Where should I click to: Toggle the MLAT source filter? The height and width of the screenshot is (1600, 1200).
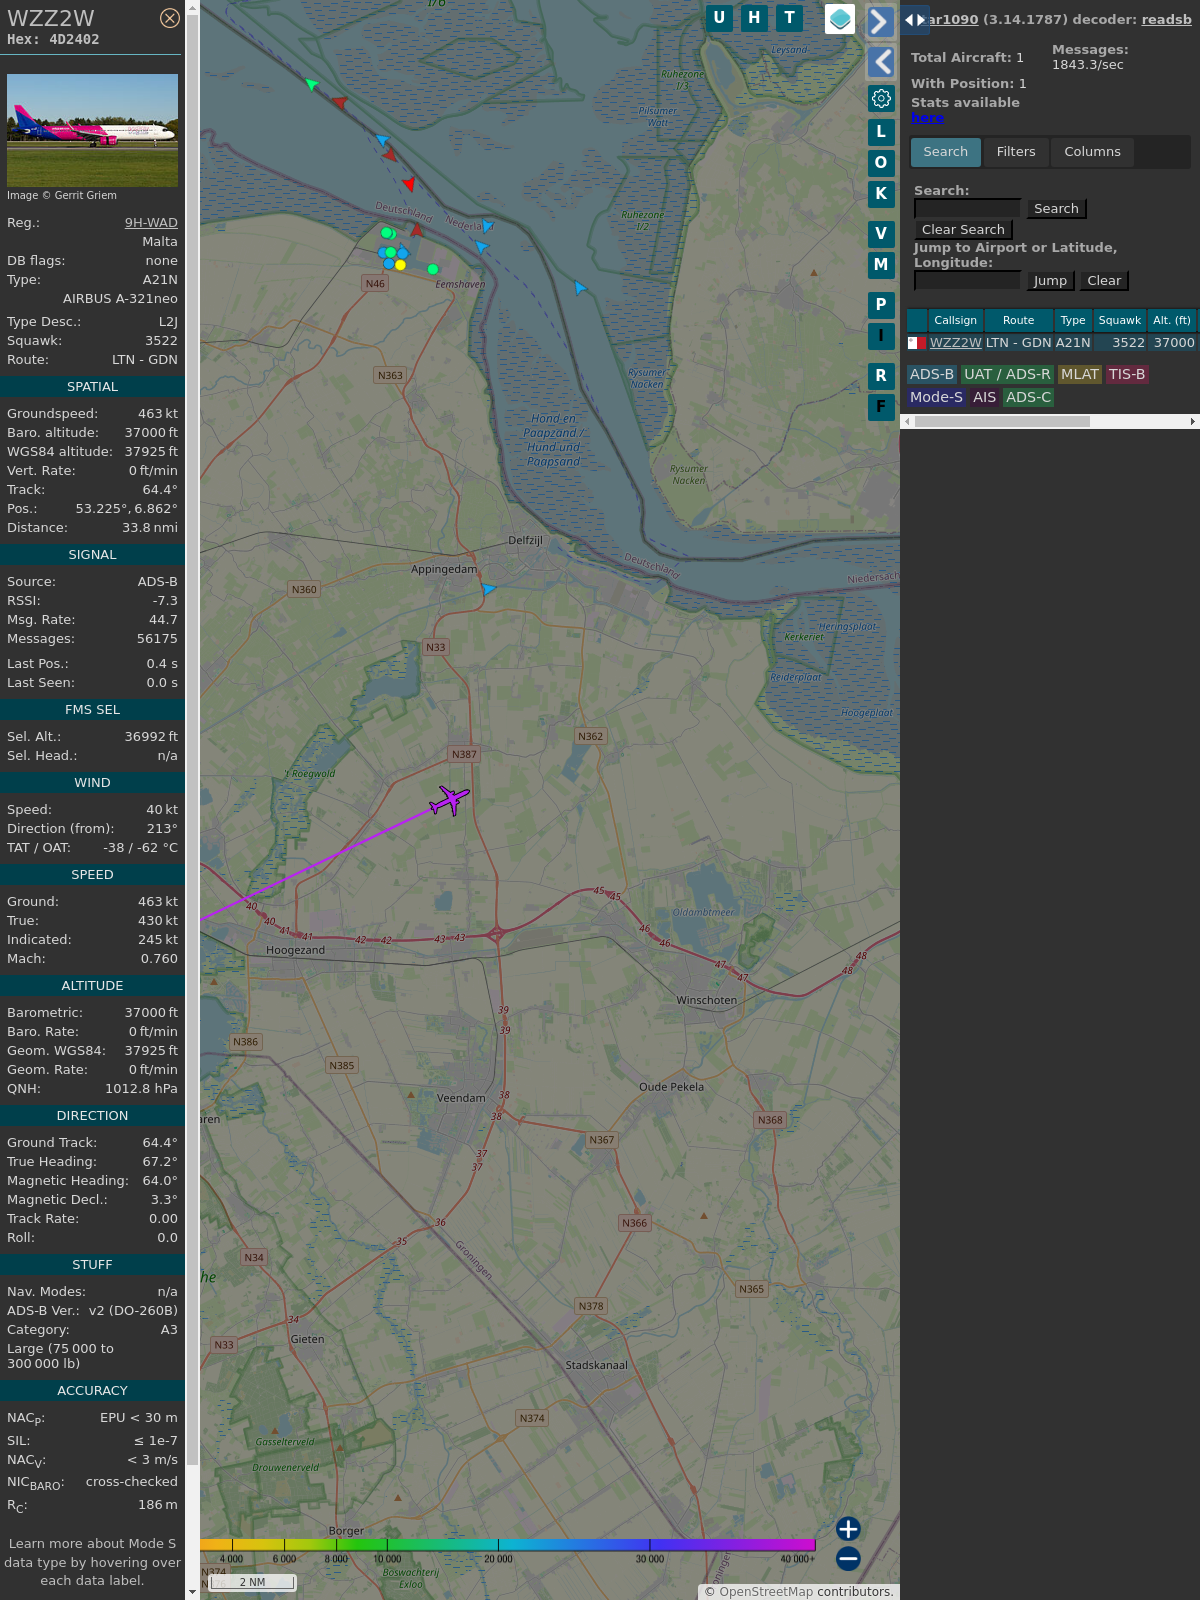pyautogui.click(x=1079, y=374)
